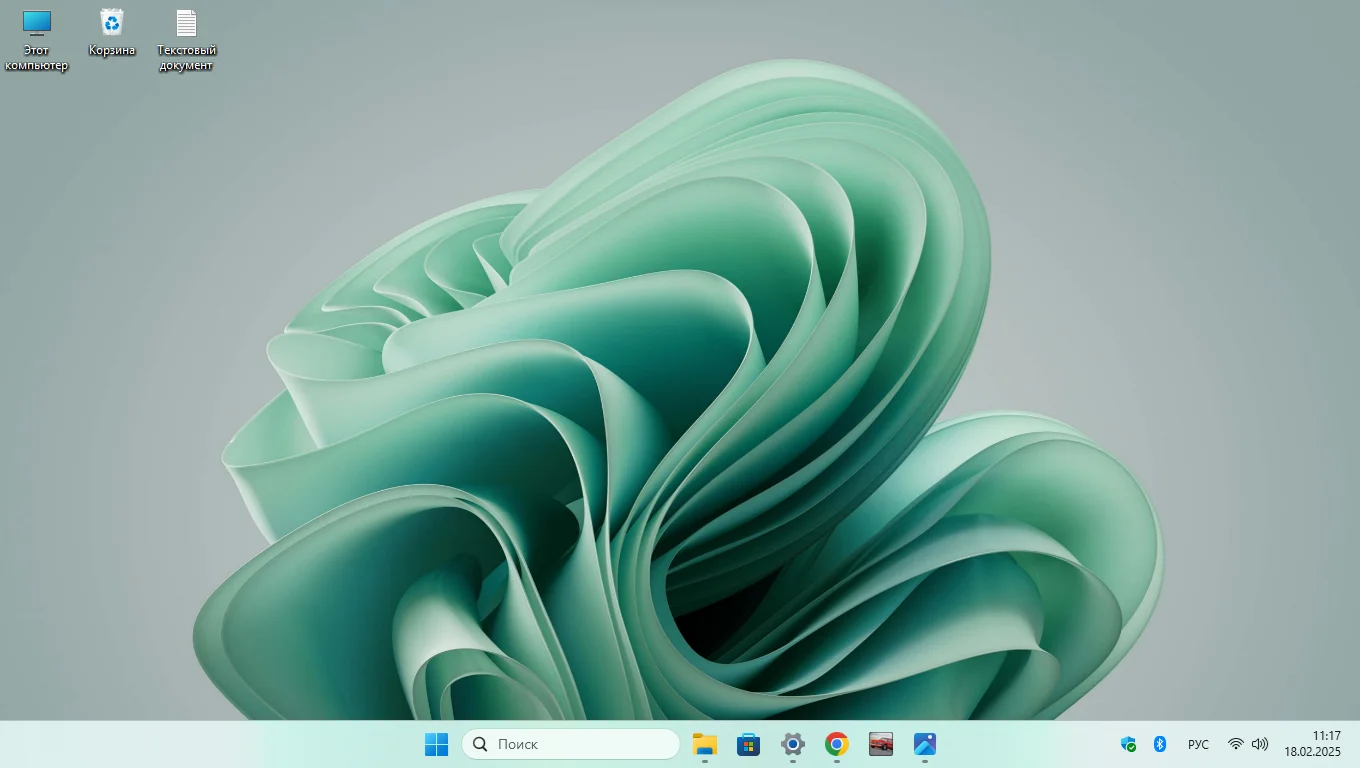
Task: Switch to Google Chrome in the taskbar
Action: pos(837,744)
